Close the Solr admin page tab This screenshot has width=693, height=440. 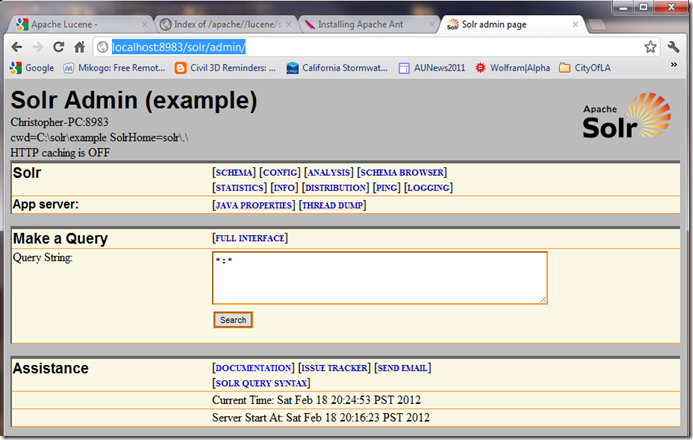pos(575,25)
